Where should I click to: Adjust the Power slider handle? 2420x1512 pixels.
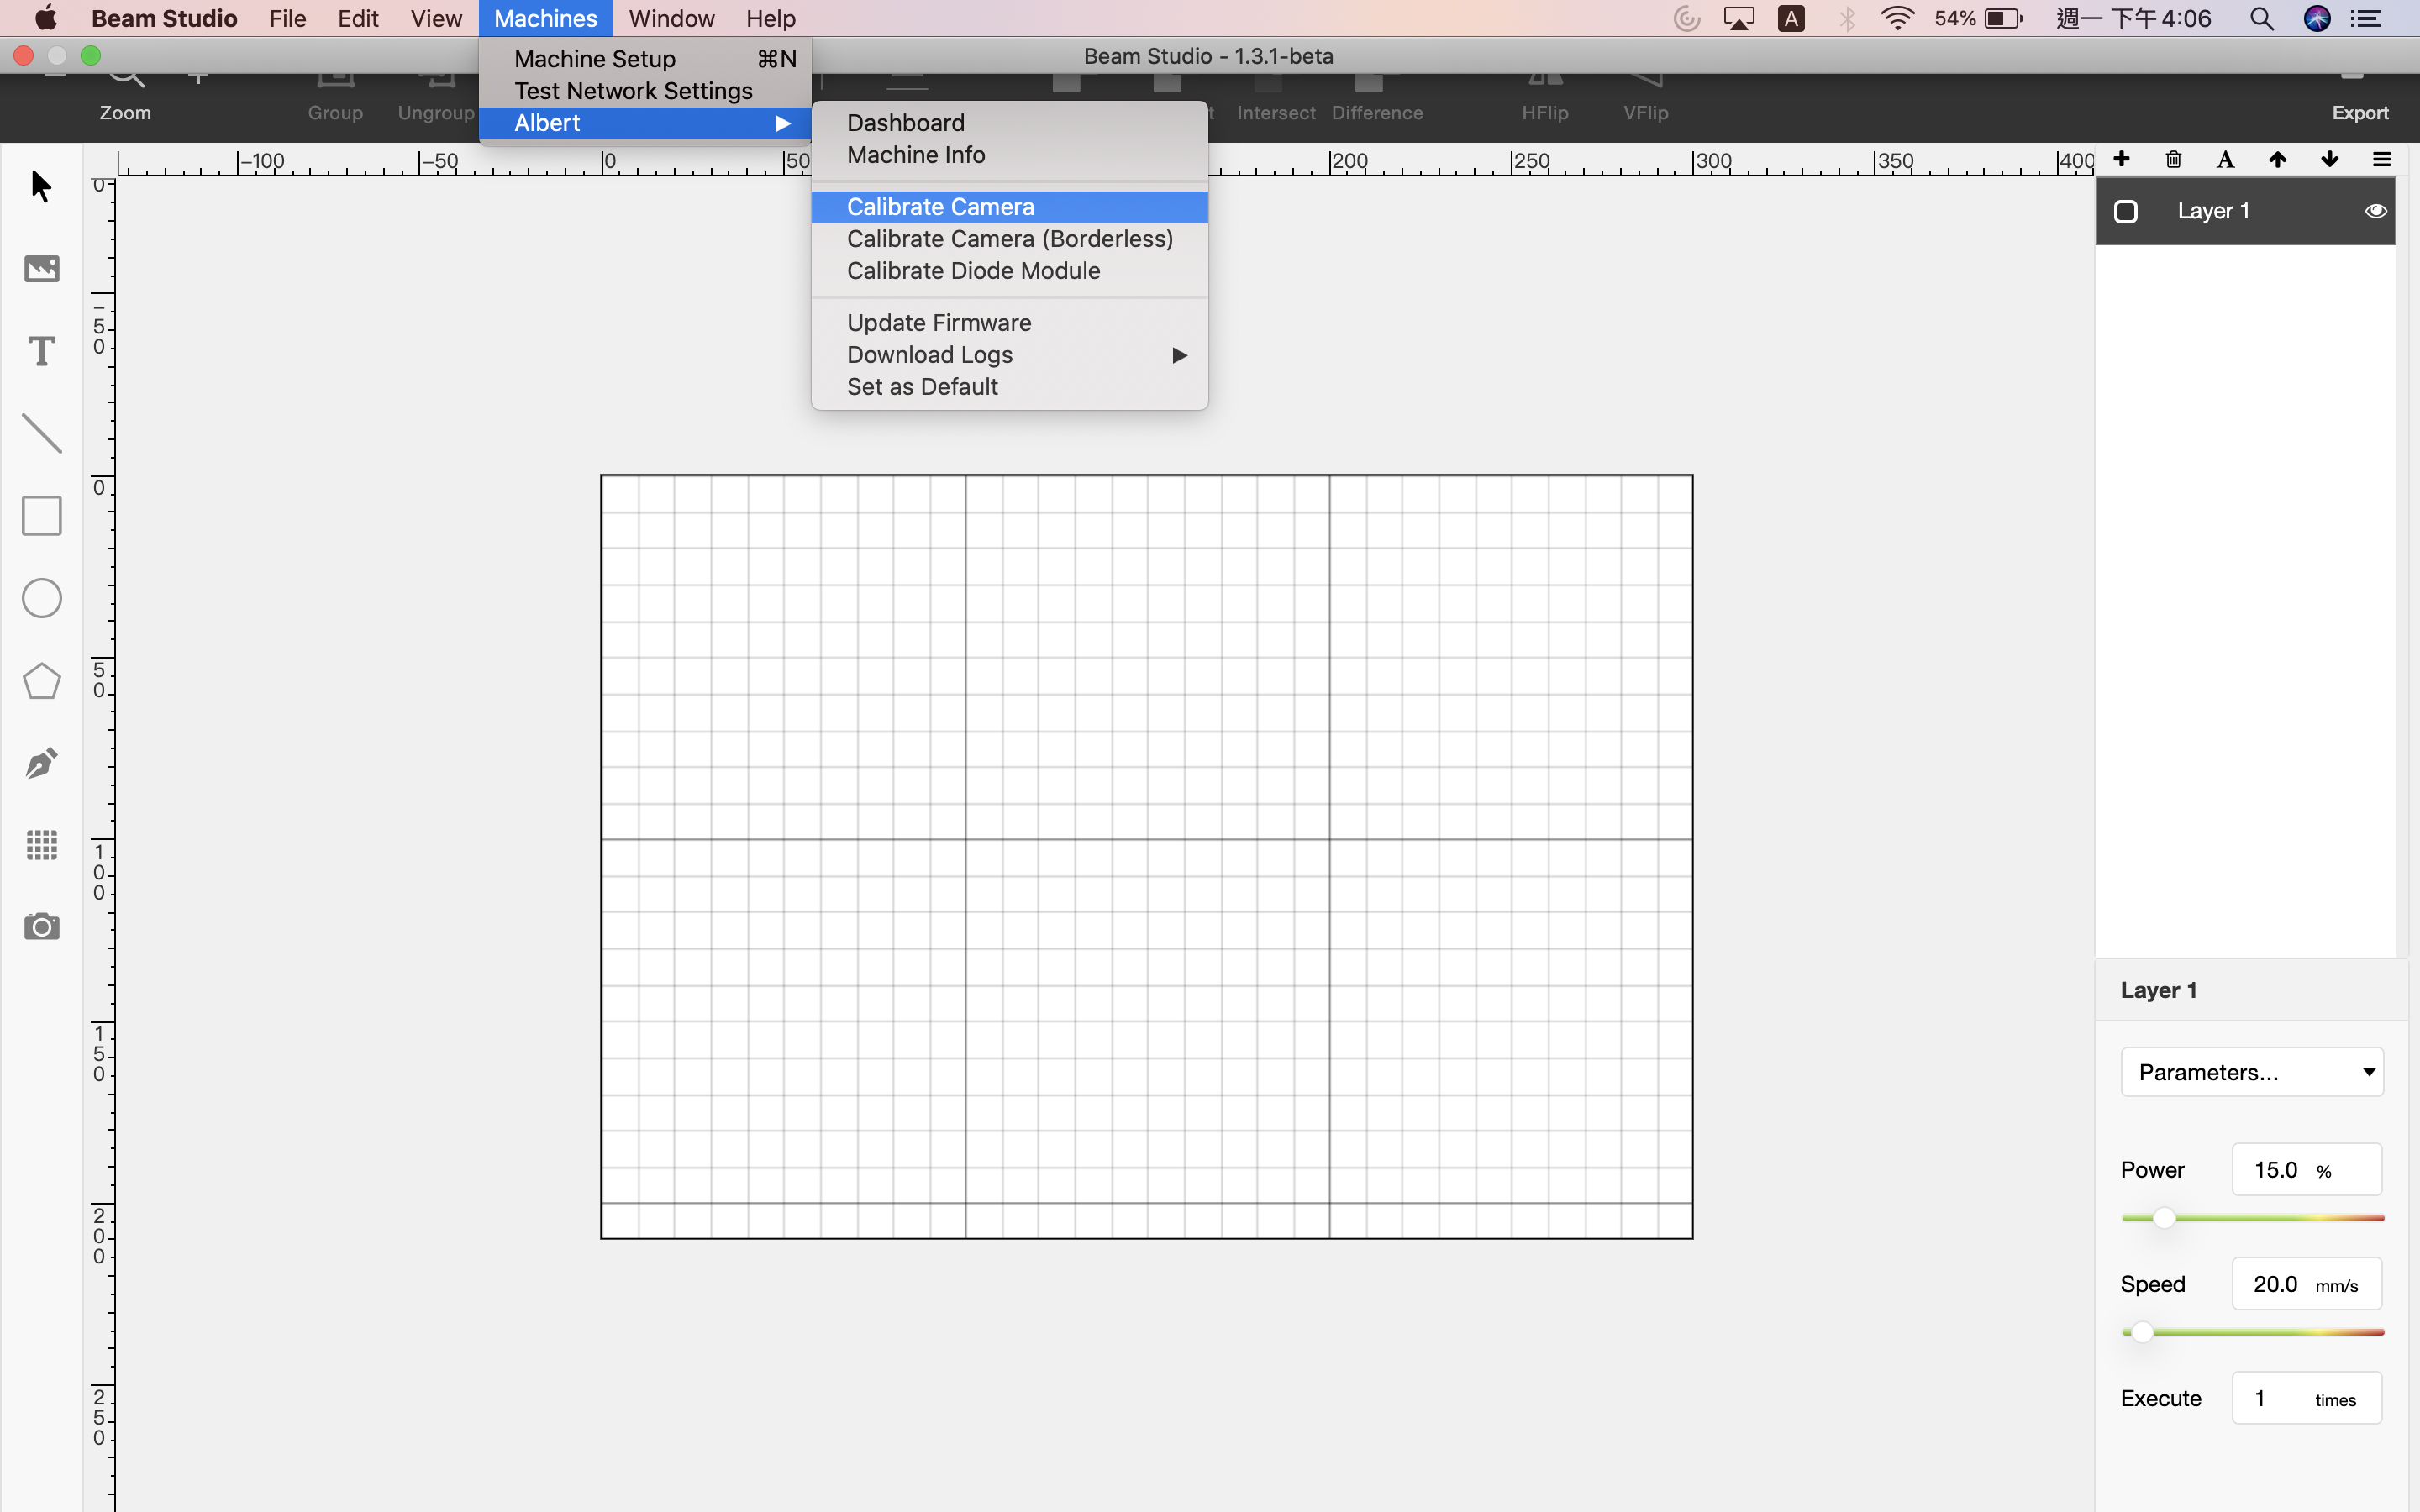(2164, 1218)
